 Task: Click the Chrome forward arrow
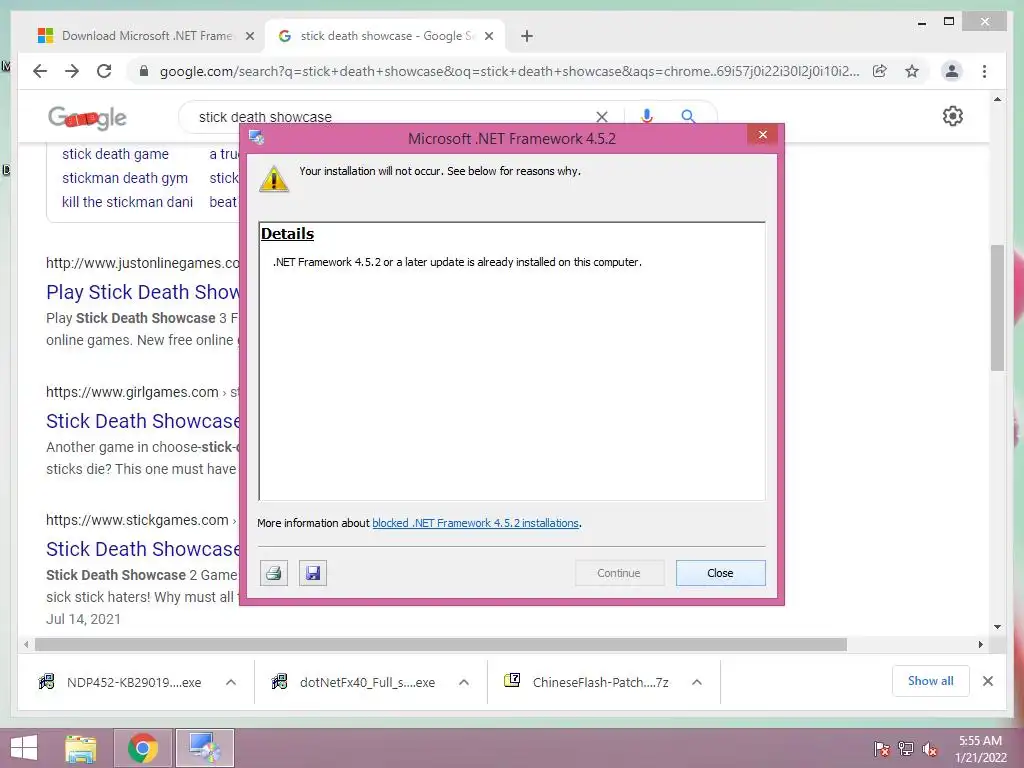[72, 71]
